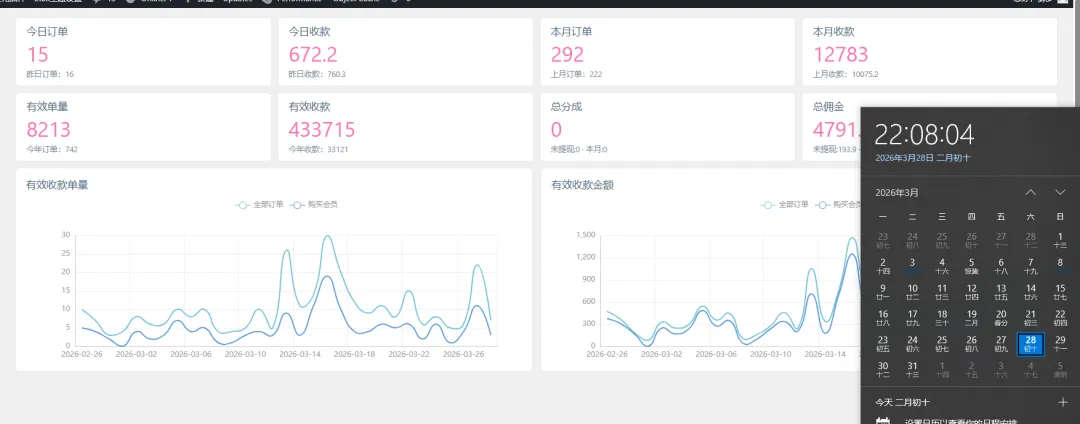This screenshot has height=424, width=1080.
Task: Select March 9 labeled 廿一
Action: click(883, 292)
